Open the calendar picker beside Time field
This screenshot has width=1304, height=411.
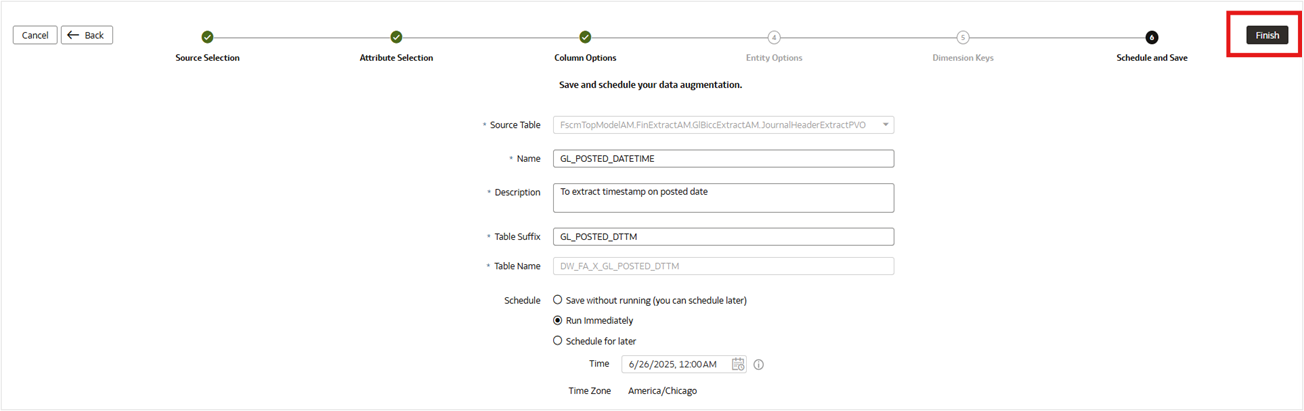738,364
